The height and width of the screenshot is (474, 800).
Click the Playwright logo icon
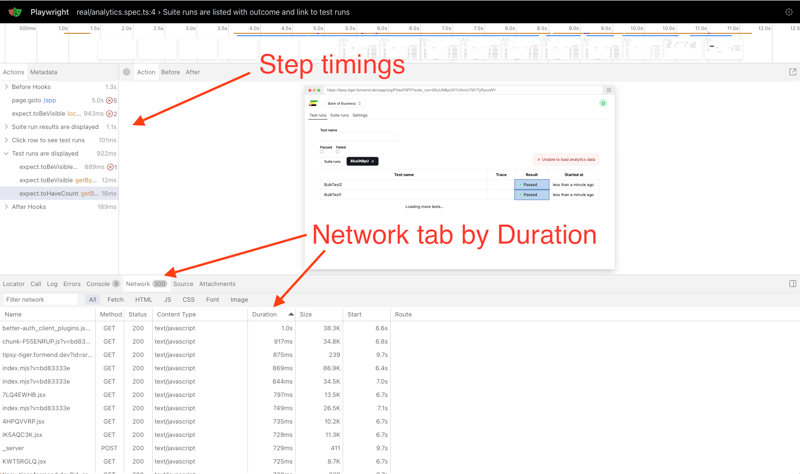click(x=15, y=12)
